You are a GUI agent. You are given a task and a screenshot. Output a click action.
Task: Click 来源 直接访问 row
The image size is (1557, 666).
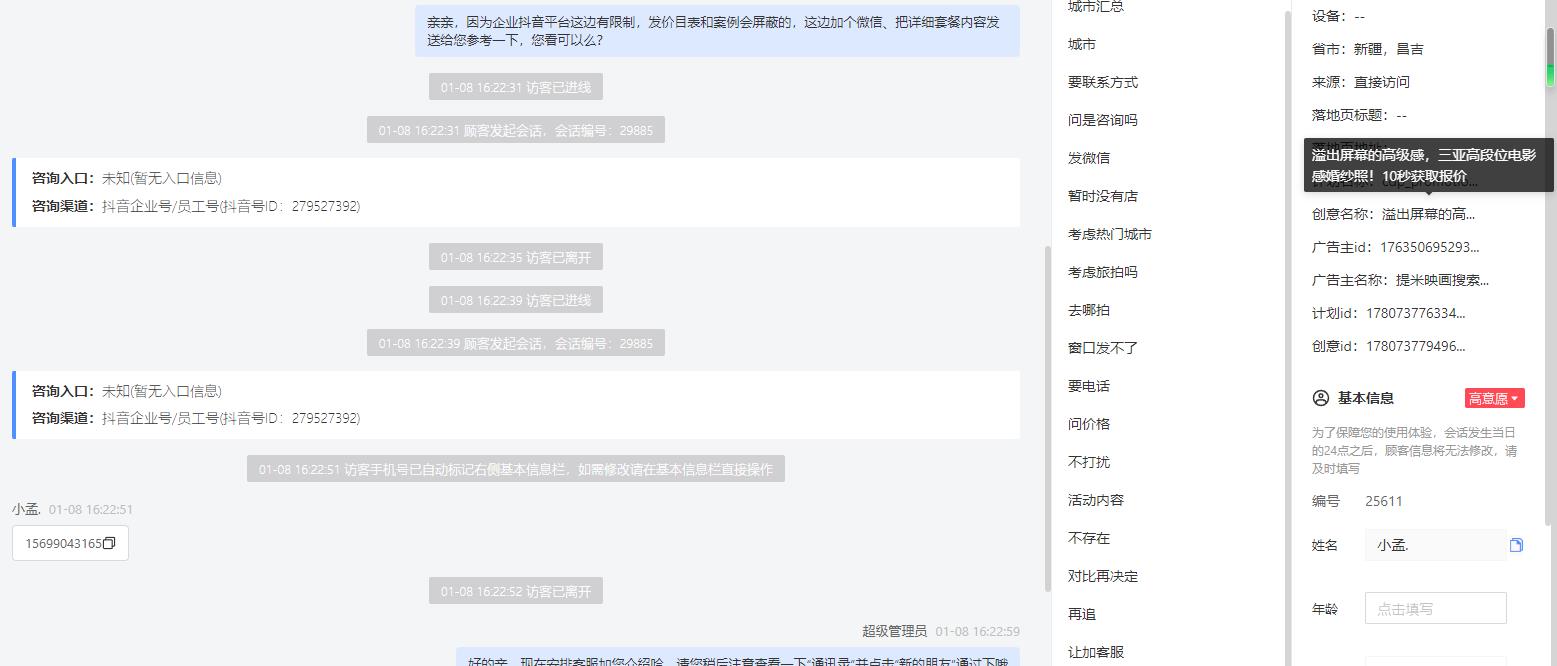click(x=1360, y=82)
